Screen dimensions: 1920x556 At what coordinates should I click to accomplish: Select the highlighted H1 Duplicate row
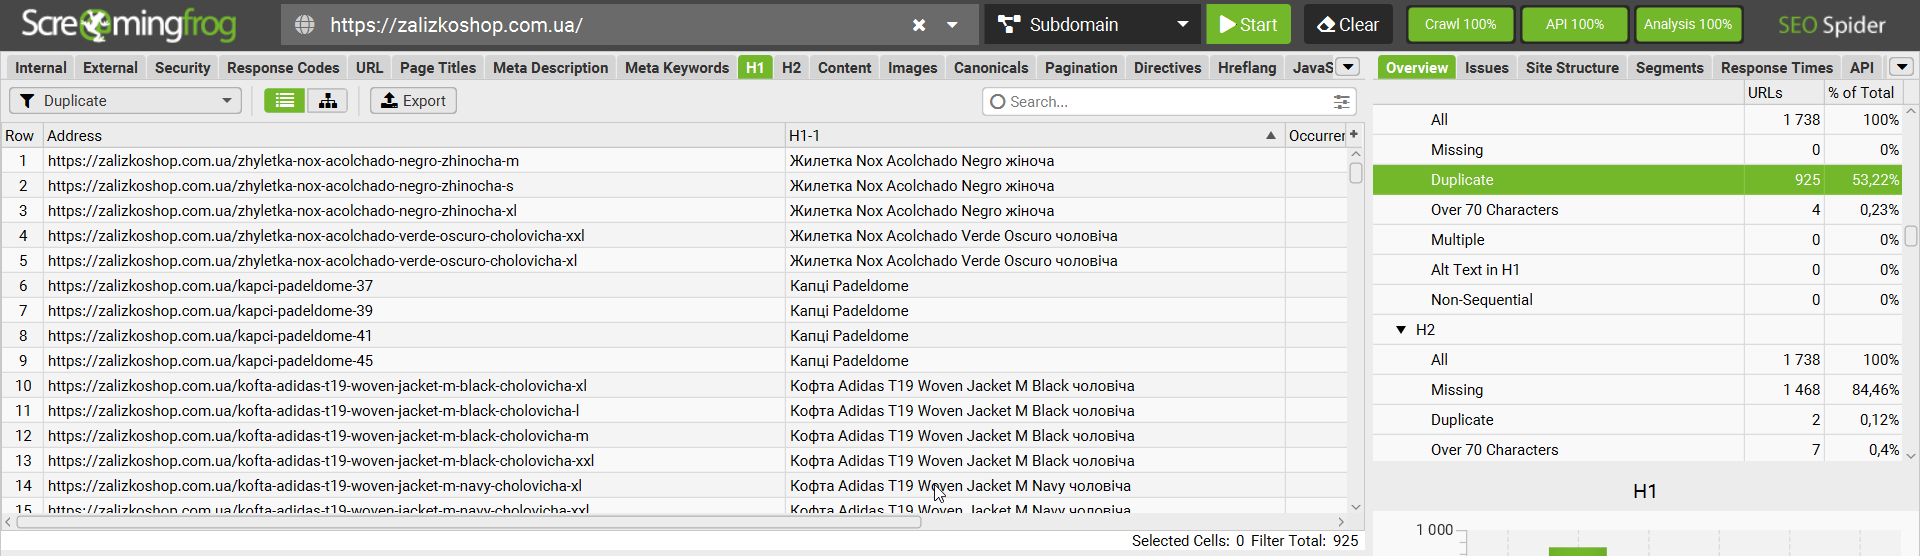[x=1637, y=180]
